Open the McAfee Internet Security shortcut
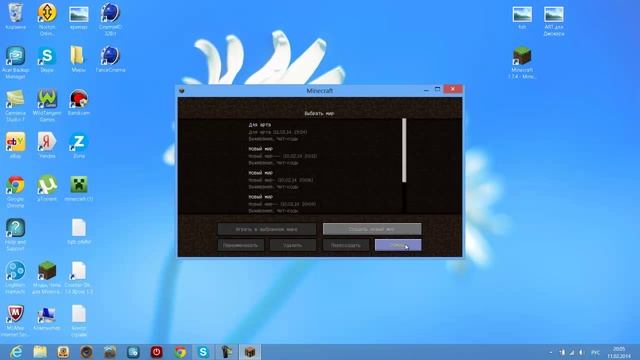 (x=16, y=321)
